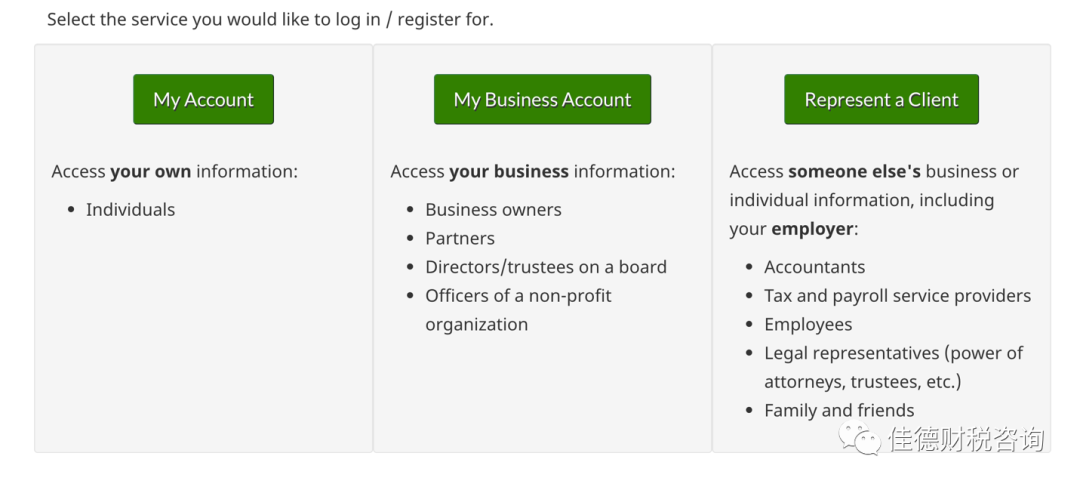The image size is (1080, 487).
Task: Open the My Business Account service
Action: pyautogui.click(x=542, y=100)
